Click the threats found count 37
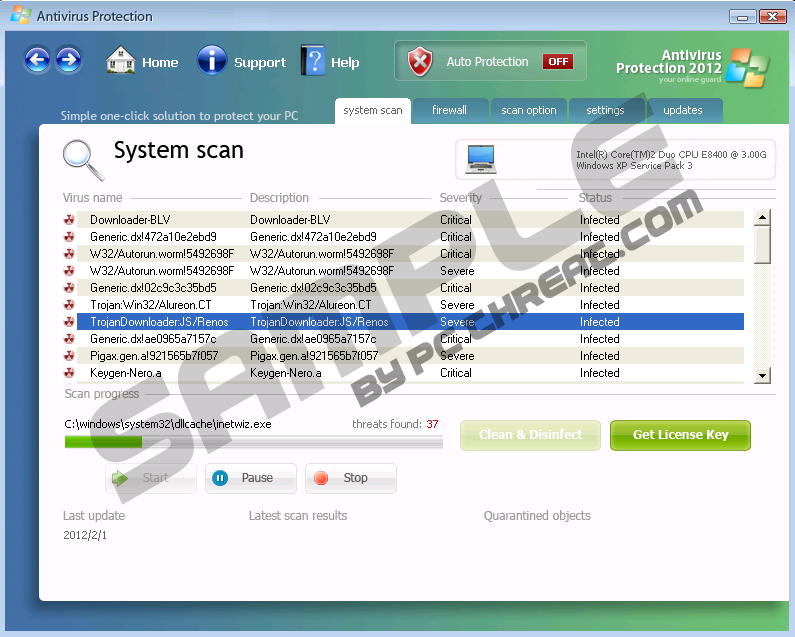 [432, 424]
